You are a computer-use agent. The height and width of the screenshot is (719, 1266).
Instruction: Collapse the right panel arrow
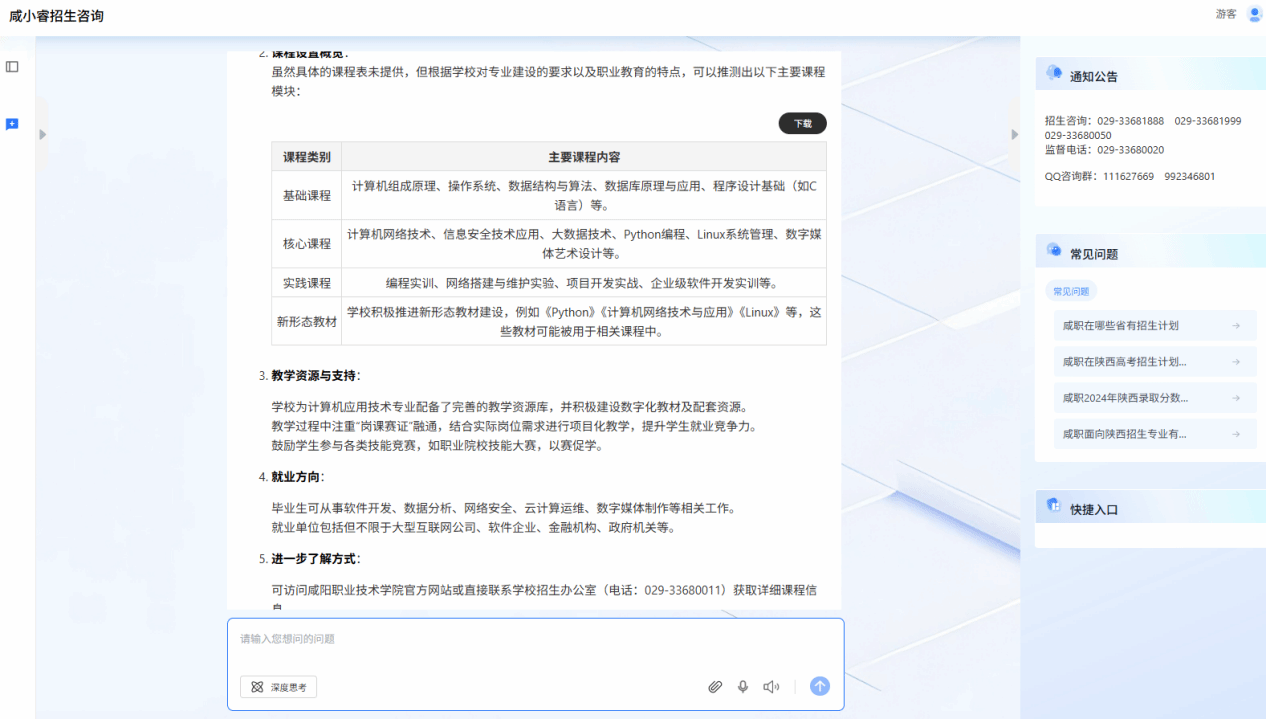coord(1014,134)
